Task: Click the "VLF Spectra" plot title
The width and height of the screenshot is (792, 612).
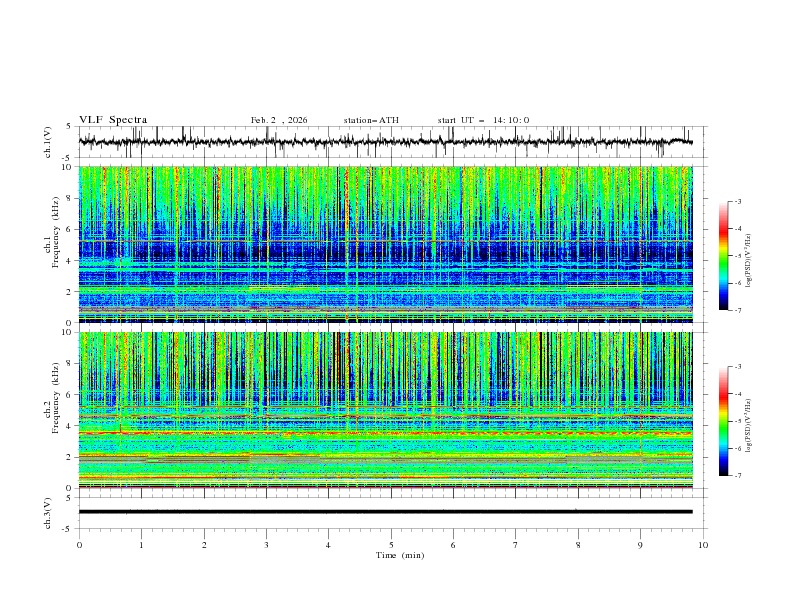Action: 113,120
